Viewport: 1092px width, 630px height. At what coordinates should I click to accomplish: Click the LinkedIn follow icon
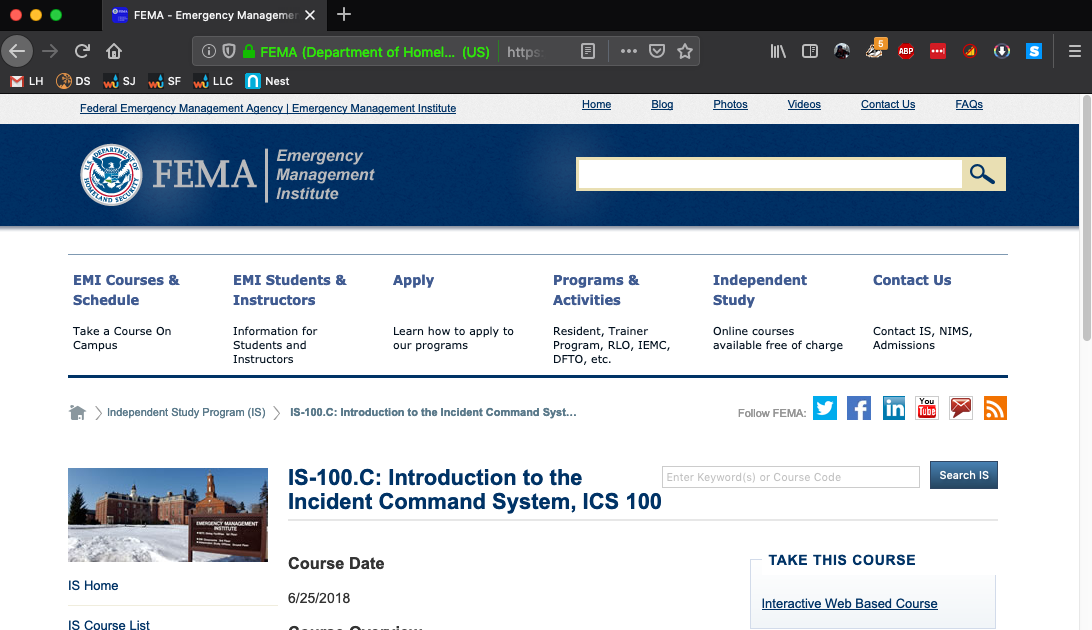(893, 408)
